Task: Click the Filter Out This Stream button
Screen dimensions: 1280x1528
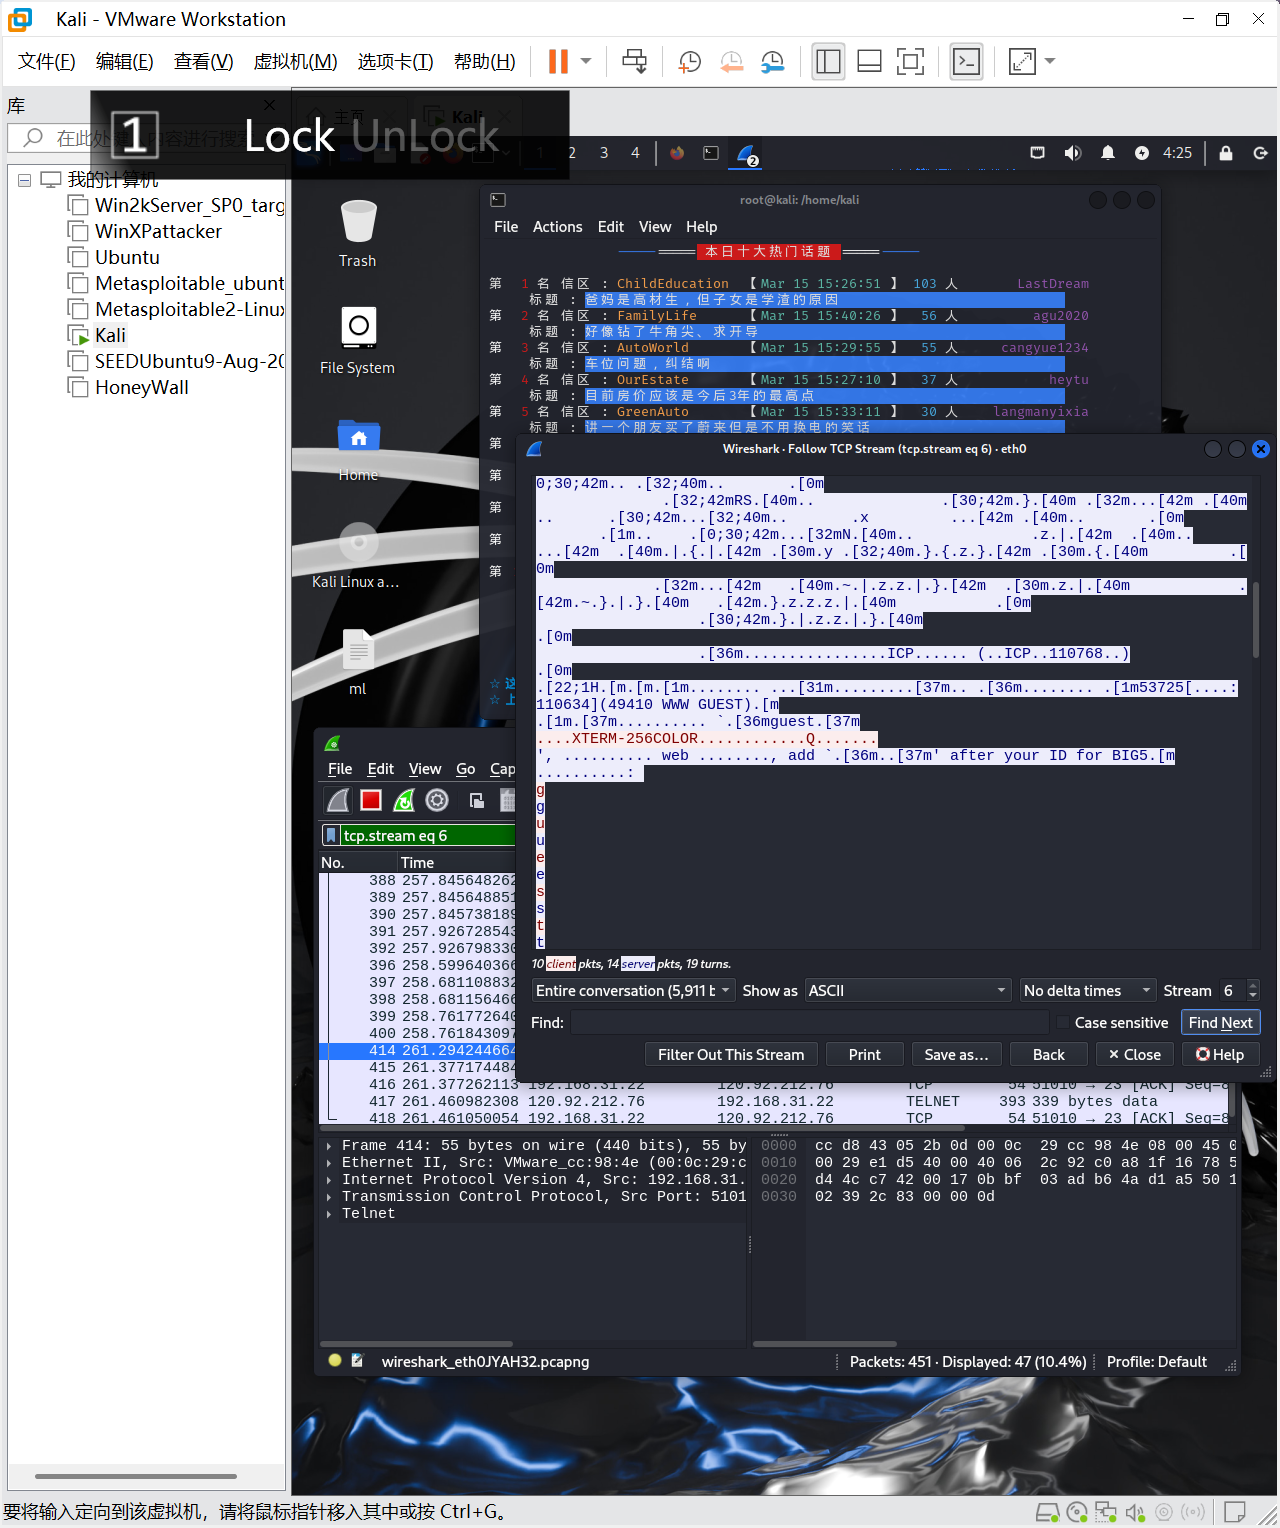Action: click(x=731, y=1055)
